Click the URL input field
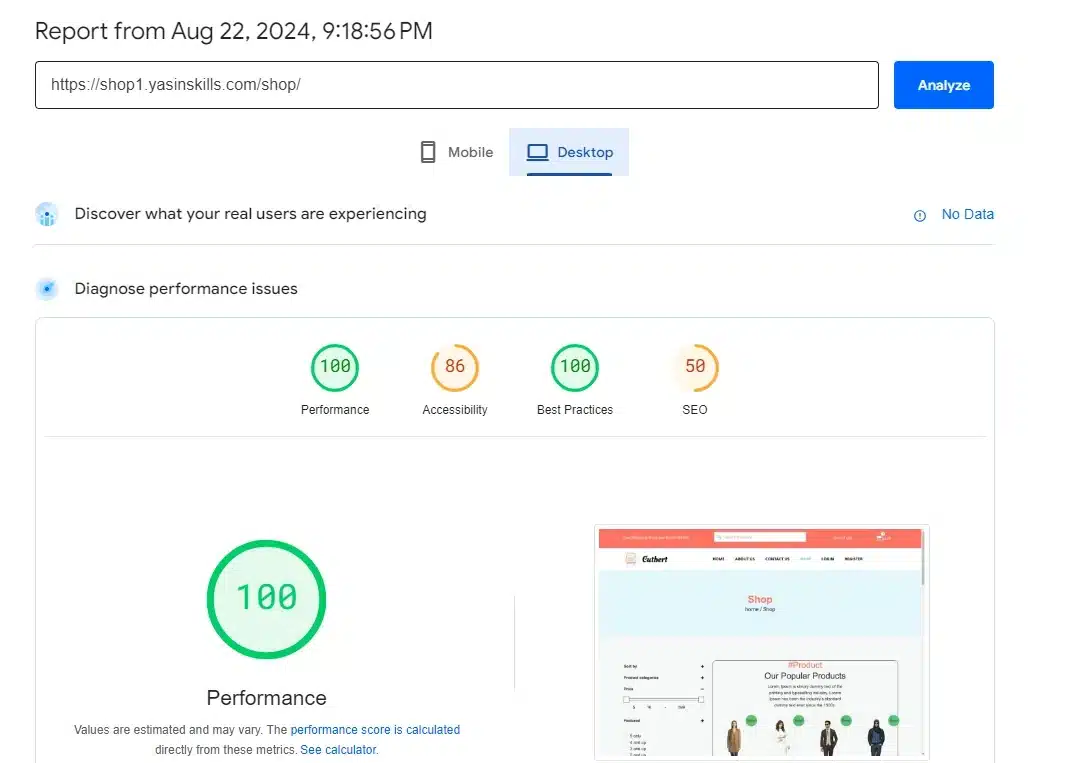Image resolution: width=1086 pixels, height=763 pixels. 456,85
